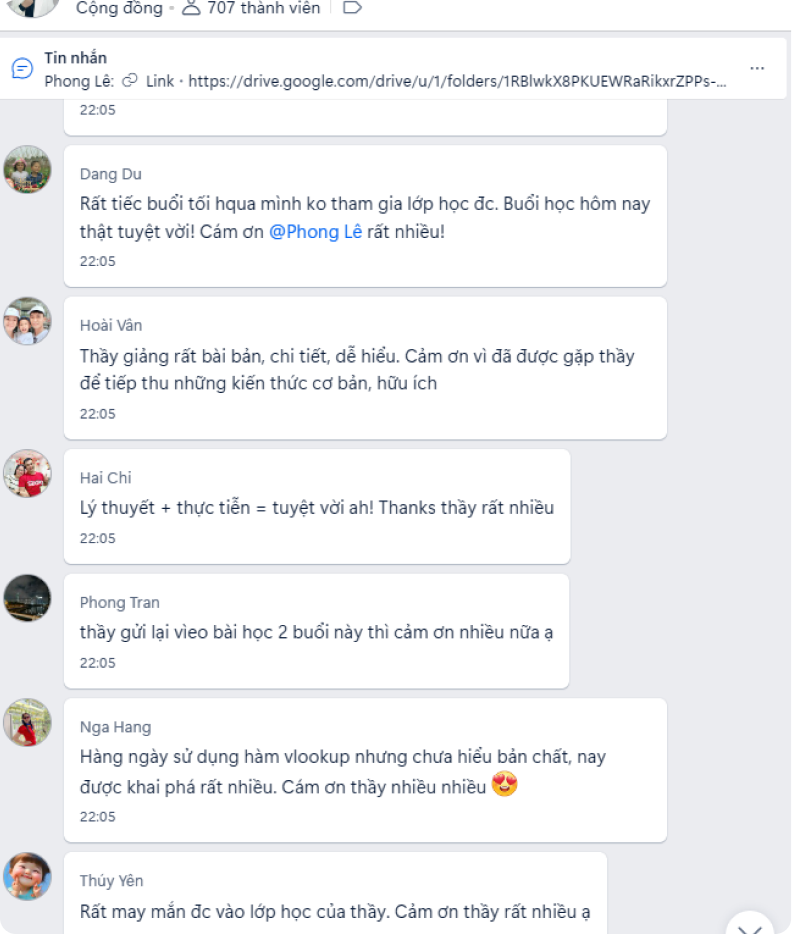This screenshot has width=792, height=934.
Task: Open Dang Du's avatar
Action: tap(27, 169)
